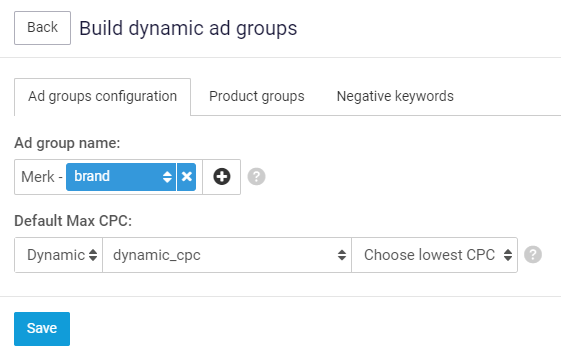Open the dynamic_cpc field dropdown
The height and width of the screenshot is (360, 561).
tap(227, 255)
